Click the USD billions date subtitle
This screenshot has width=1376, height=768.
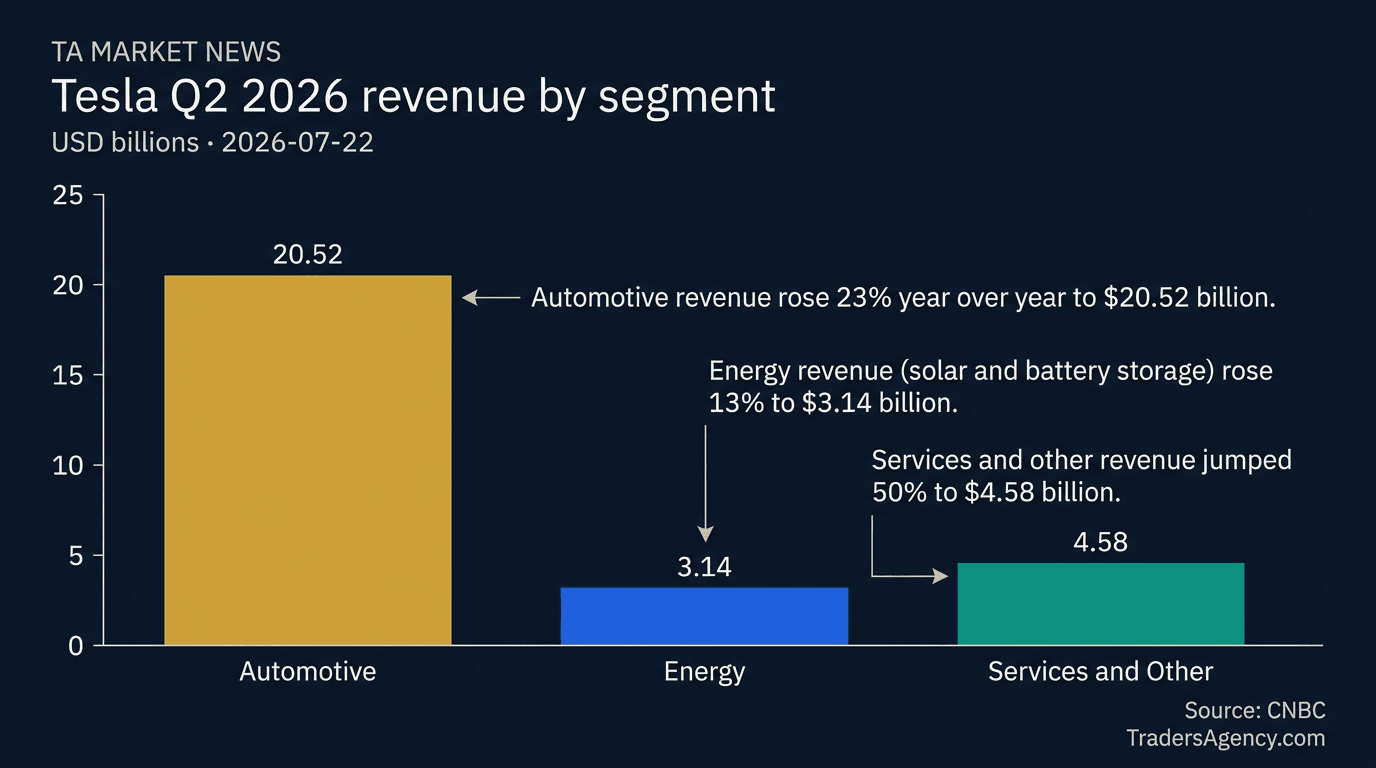coord(212,142)
